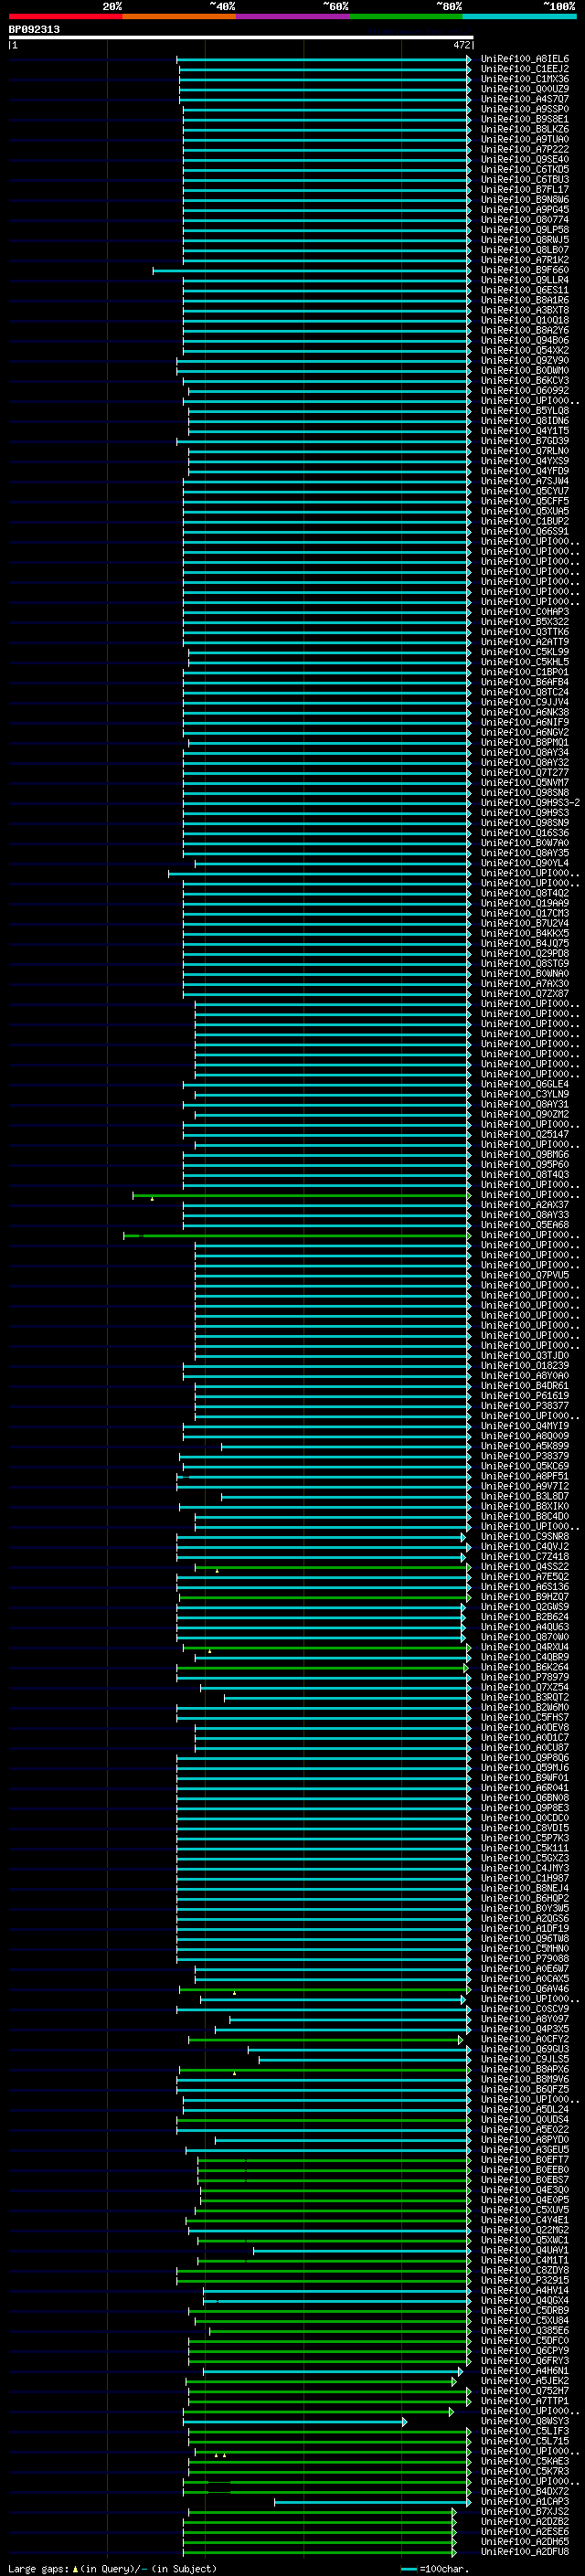Viewport: 585px width, 2576px height.
Task: Select the UniRef100_P38379 label
Action: point(524,1456)
